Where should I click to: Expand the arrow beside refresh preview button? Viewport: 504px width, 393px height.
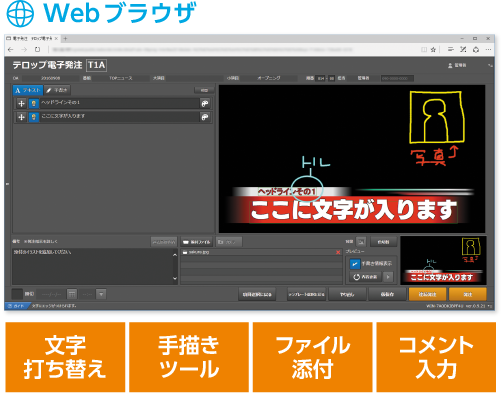pyautogui.click(x=388, y=277)
